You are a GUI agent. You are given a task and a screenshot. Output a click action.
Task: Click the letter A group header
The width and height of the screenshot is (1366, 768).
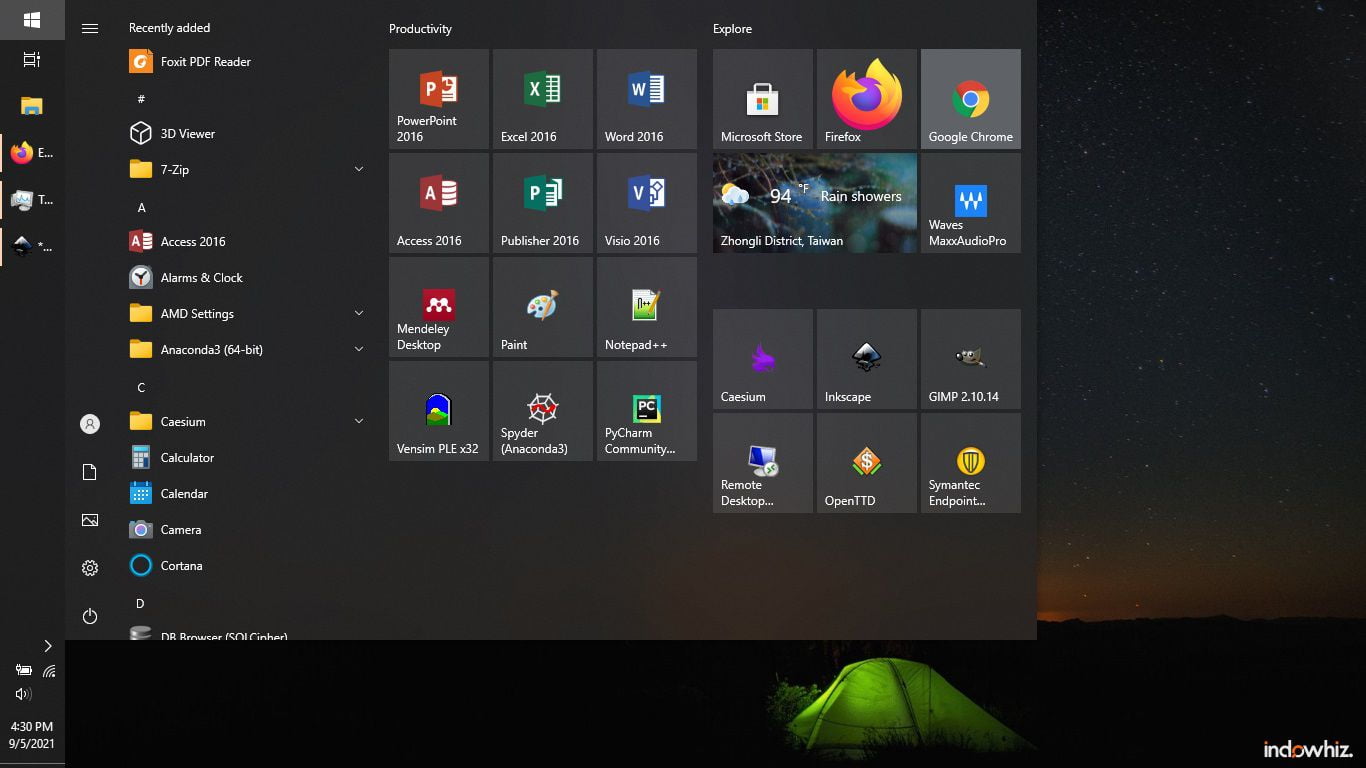[x=141, y=207]
